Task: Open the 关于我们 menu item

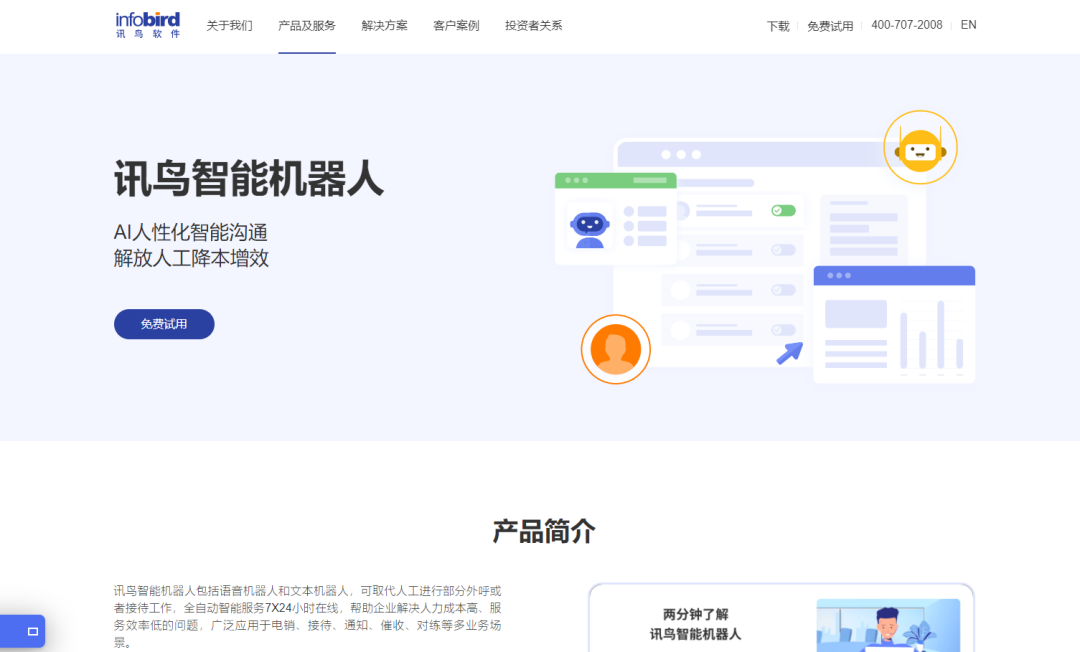Action: (229, 25)
